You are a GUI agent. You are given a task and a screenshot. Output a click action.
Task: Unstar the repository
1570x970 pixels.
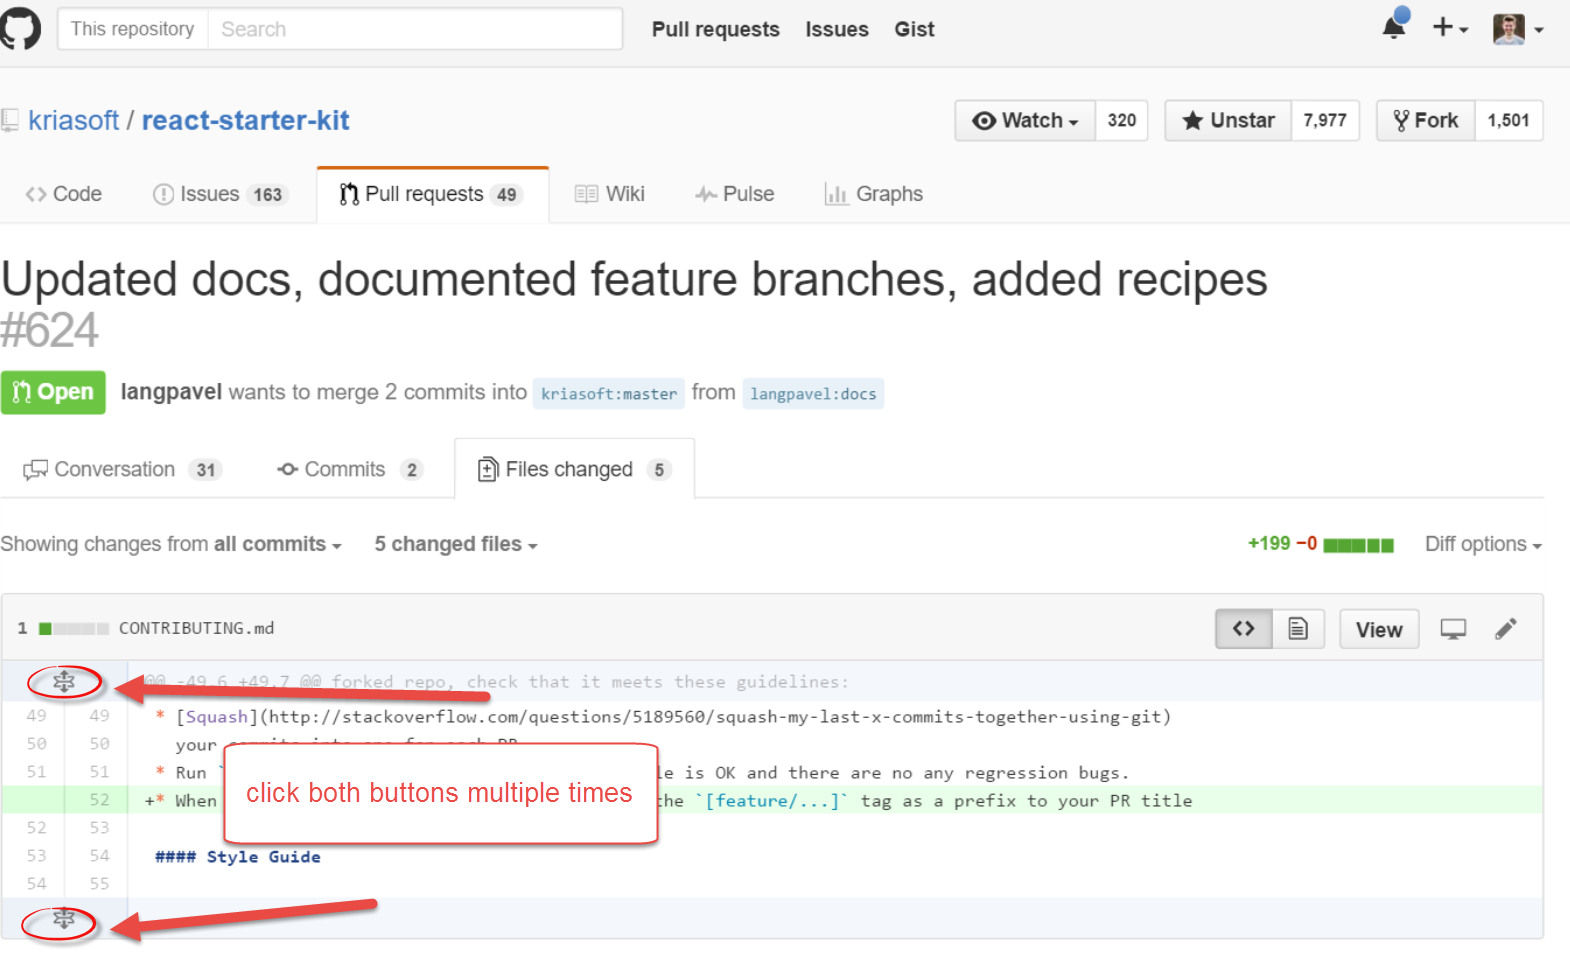[x=1228, y=121]
